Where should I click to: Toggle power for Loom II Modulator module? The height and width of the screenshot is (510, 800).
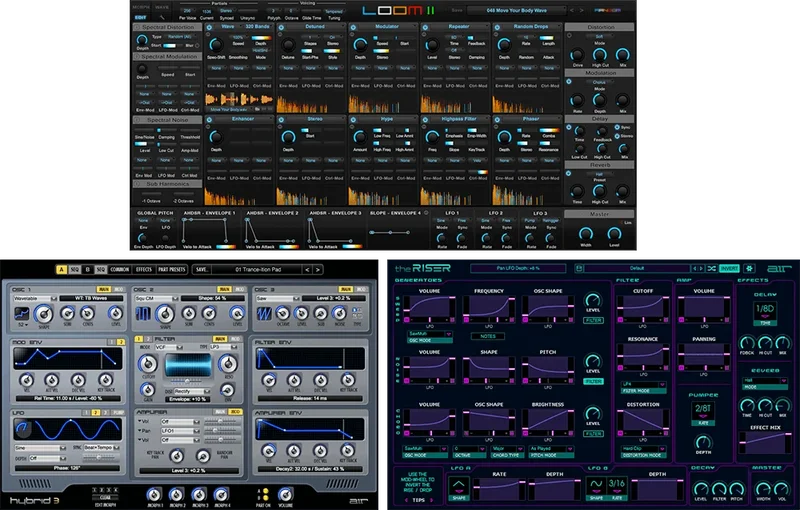pyautogui.click(x=353, y=27)
